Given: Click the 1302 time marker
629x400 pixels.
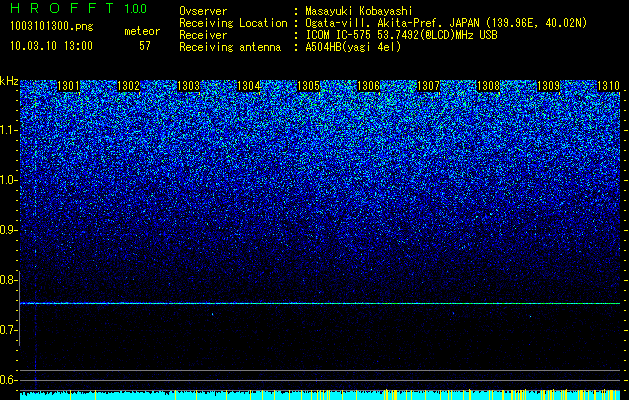Looking at the screenshot, I should pos(128,85).
